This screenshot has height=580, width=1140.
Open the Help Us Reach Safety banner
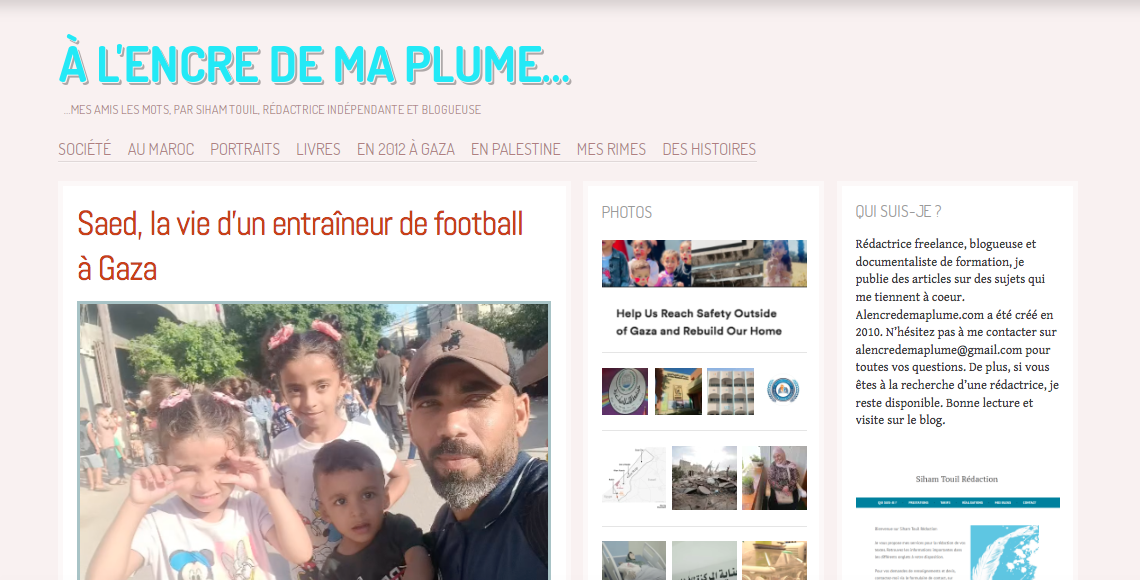click(704, 291)
